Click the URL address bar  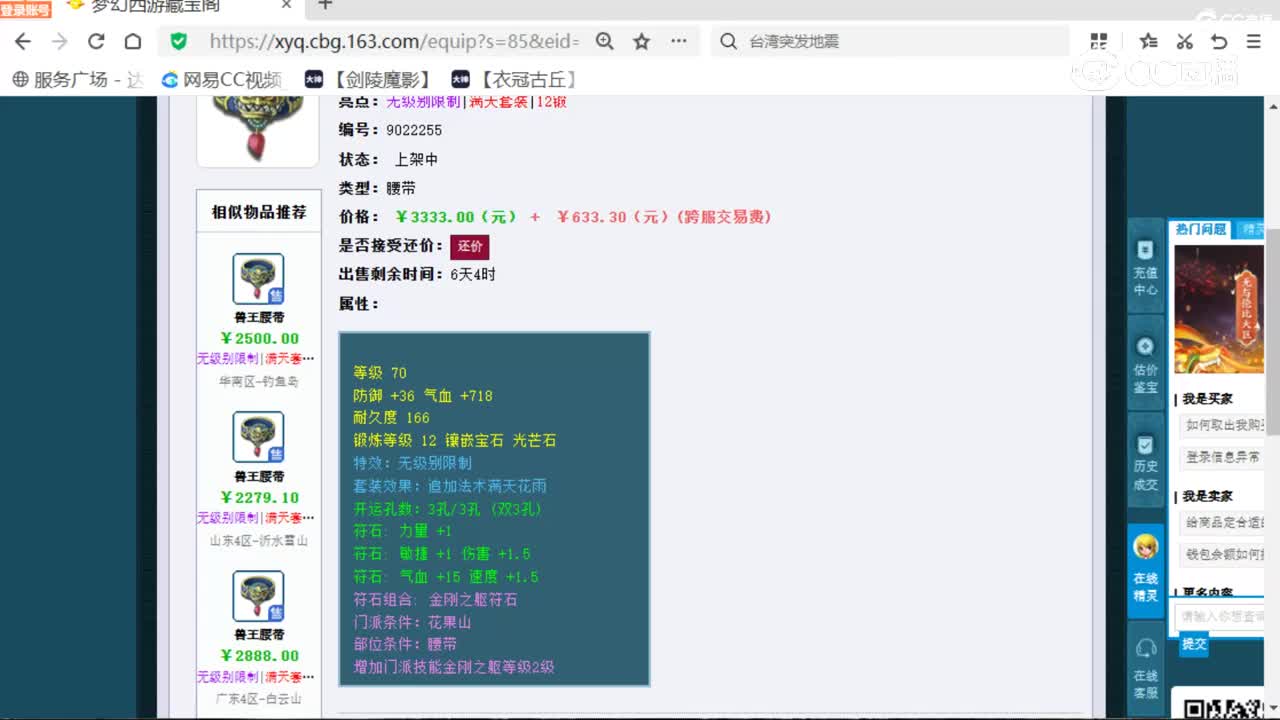[393, 41]
